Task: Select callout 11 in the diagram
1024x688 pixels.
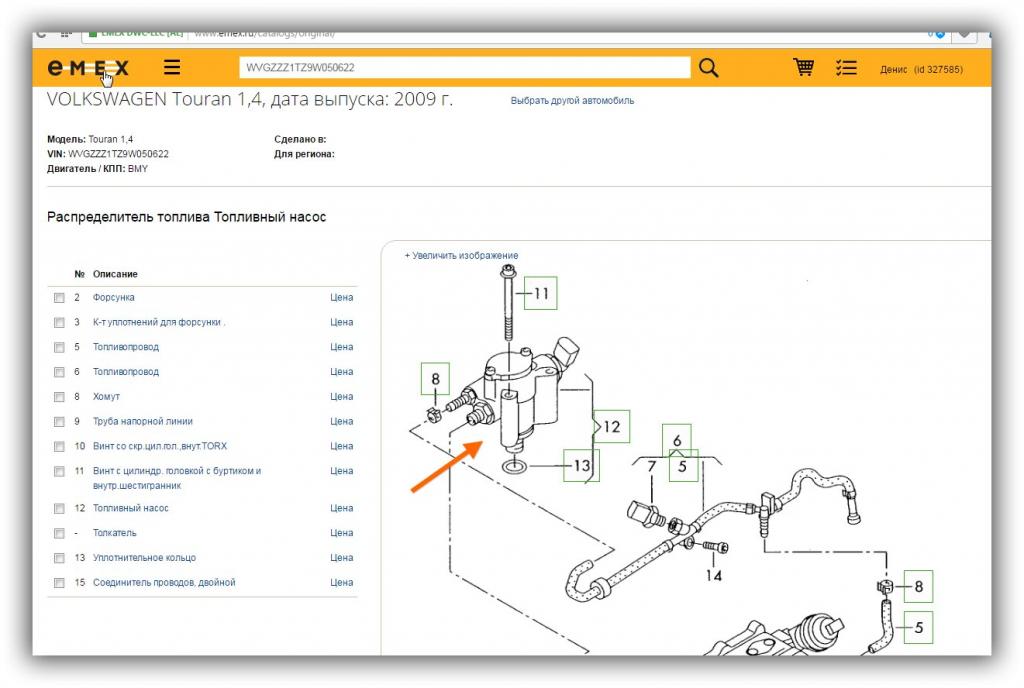Action: point(541,293)
